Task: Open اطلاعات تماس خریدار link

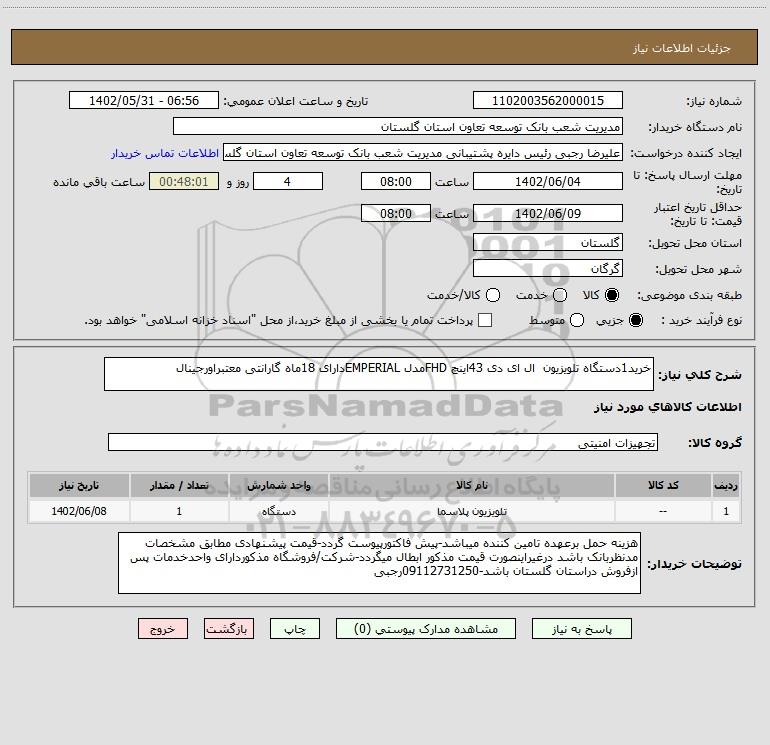Action: tap(165, 153)
